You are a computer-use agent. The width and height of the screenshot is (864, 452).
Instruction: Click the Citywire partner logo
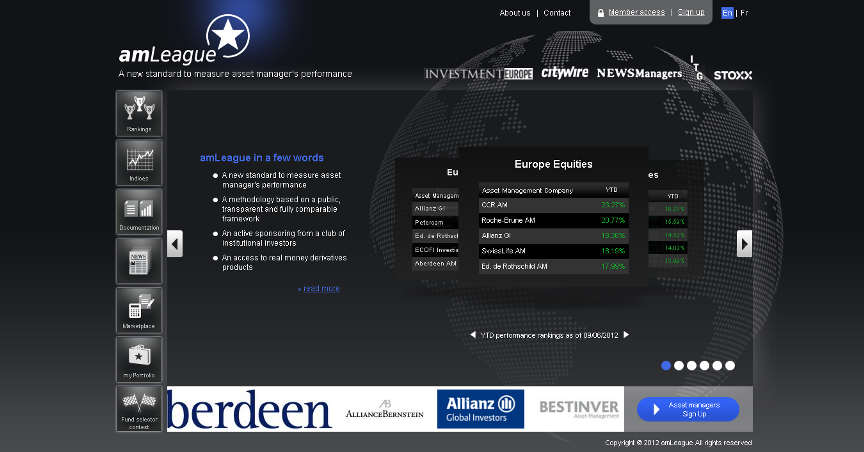(565, 72)
